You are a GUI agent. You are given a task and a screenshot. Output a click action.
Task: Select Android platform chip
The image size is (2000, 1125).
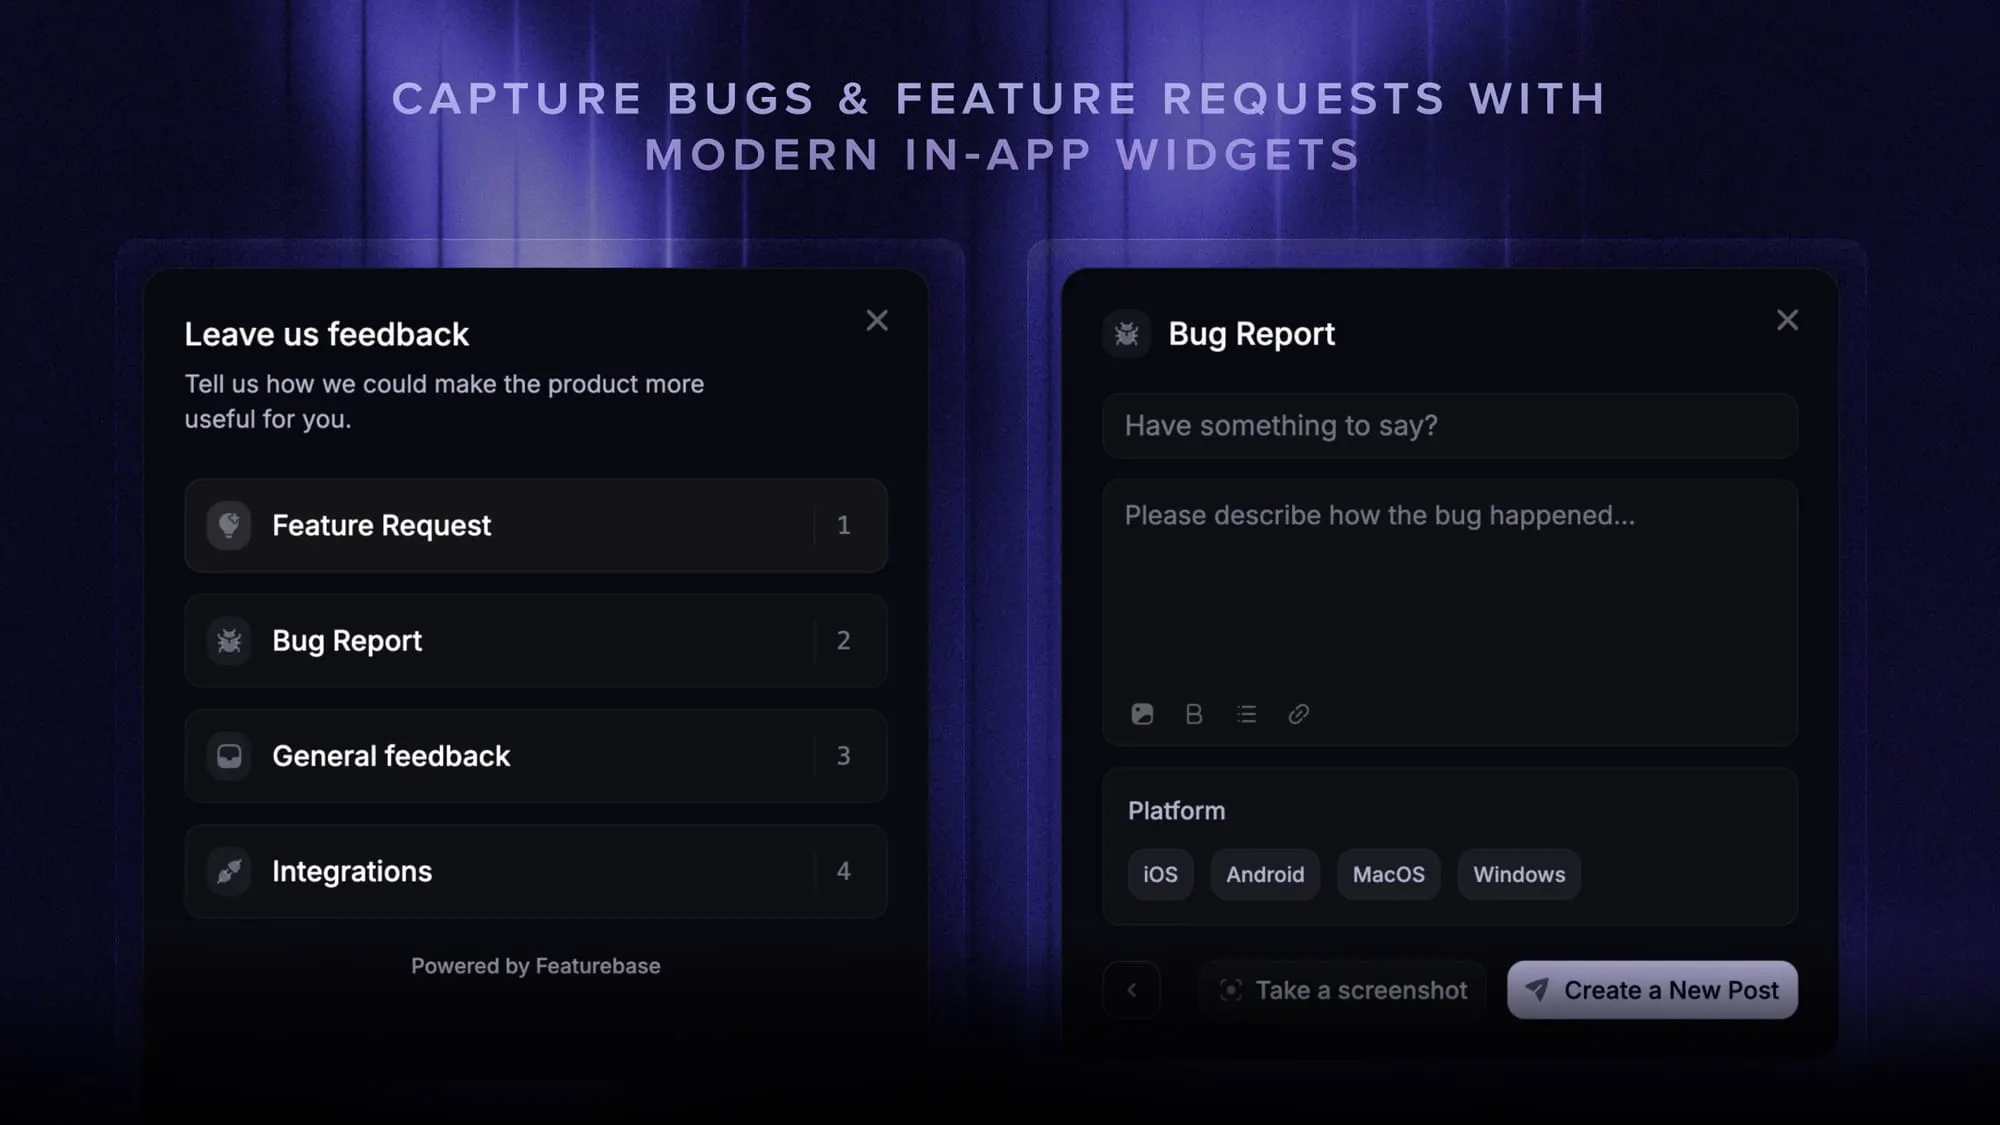click(1265, 875)
